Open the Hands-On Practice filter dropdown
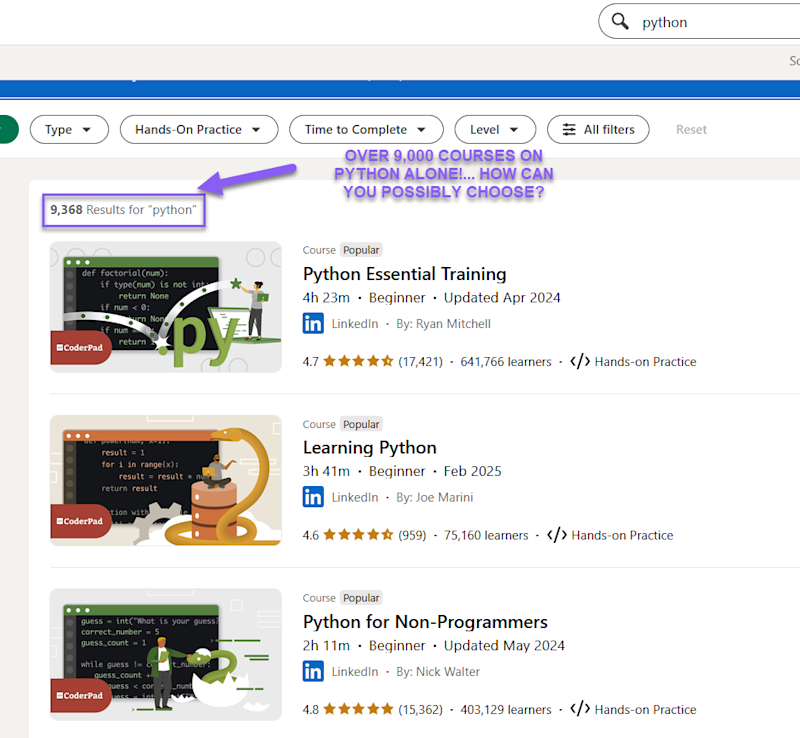Viewport: 800px width, 738px height. (199, 130)
